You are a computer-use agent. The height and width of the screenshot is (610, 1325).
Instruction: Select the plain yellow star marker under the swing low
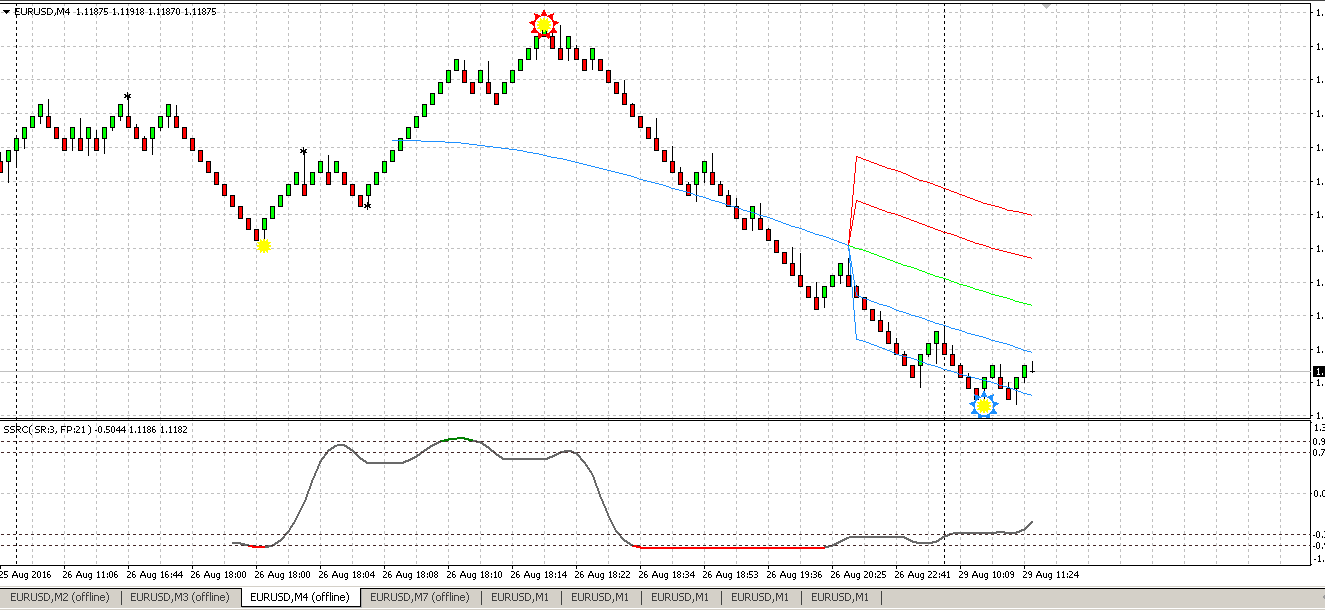pos(263,246)
